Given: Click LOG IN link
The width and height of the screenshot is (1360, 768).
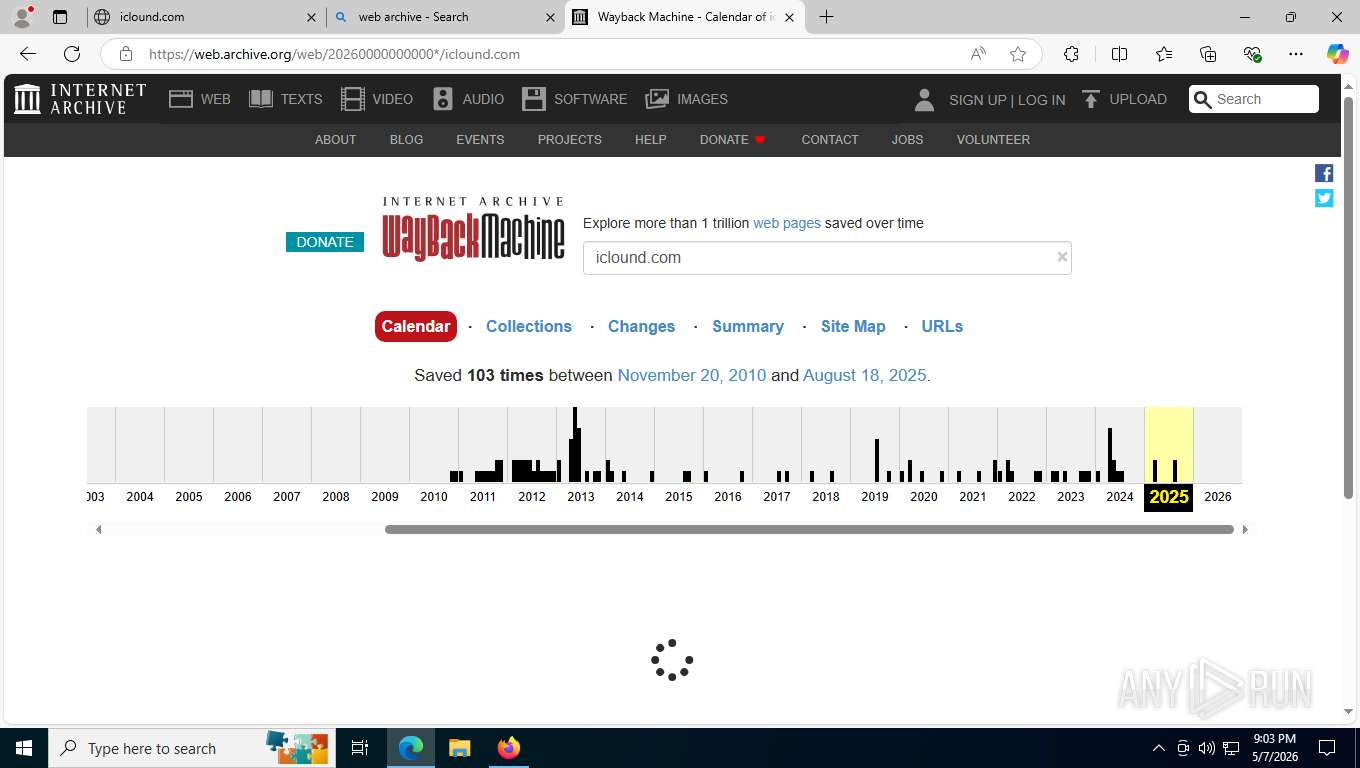Looking at the screenshot, I should 1042,99.
